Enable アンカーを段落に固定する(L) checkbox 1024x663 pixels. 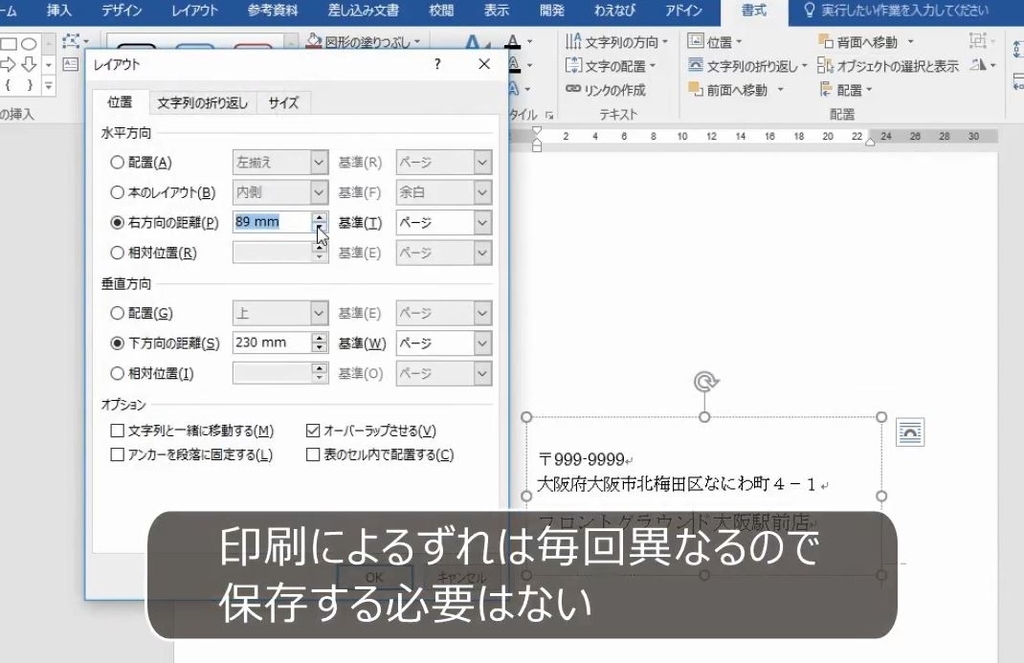pyautogui.click(x=118, y=455)
